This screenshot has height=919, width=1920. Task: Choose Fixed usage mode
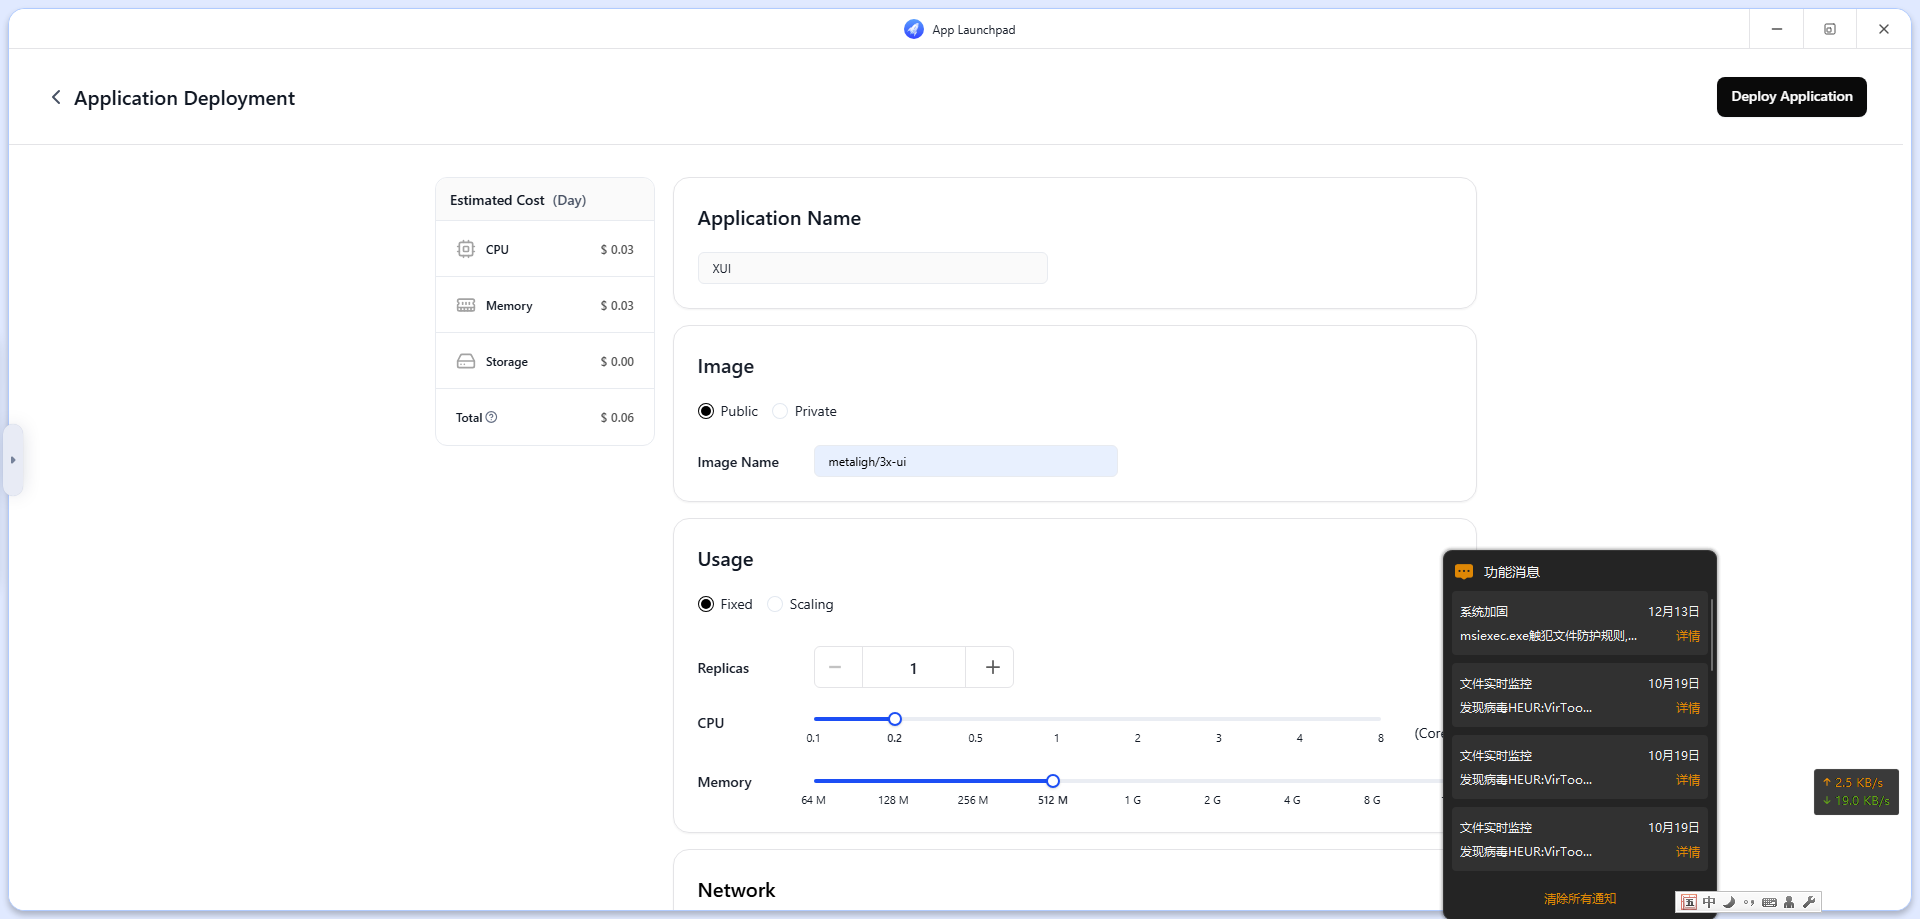[706, 604]
